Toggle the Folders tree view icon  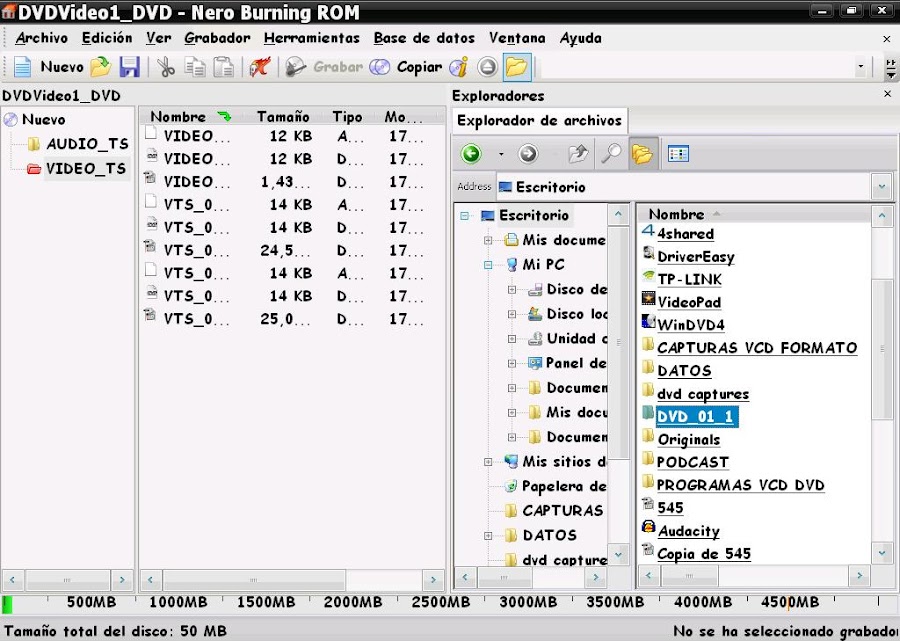click(643, 154)
